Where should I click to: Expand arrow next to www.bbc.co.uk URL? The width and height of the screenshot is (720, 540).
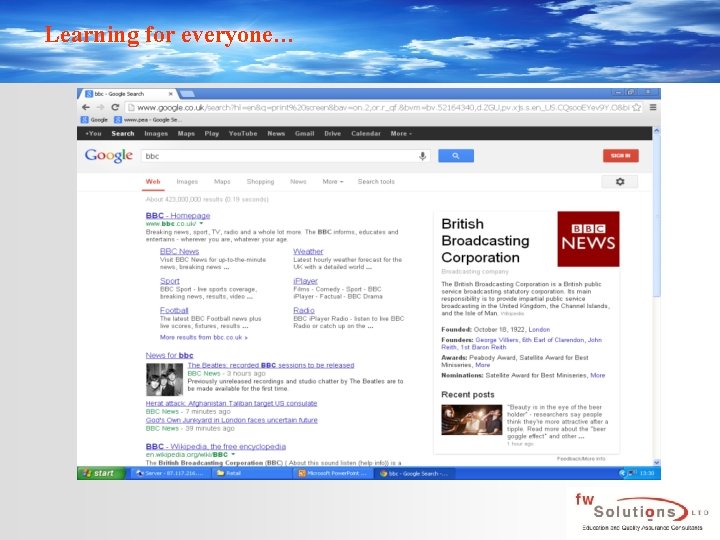pyautogui.click(x=201, y=224)
